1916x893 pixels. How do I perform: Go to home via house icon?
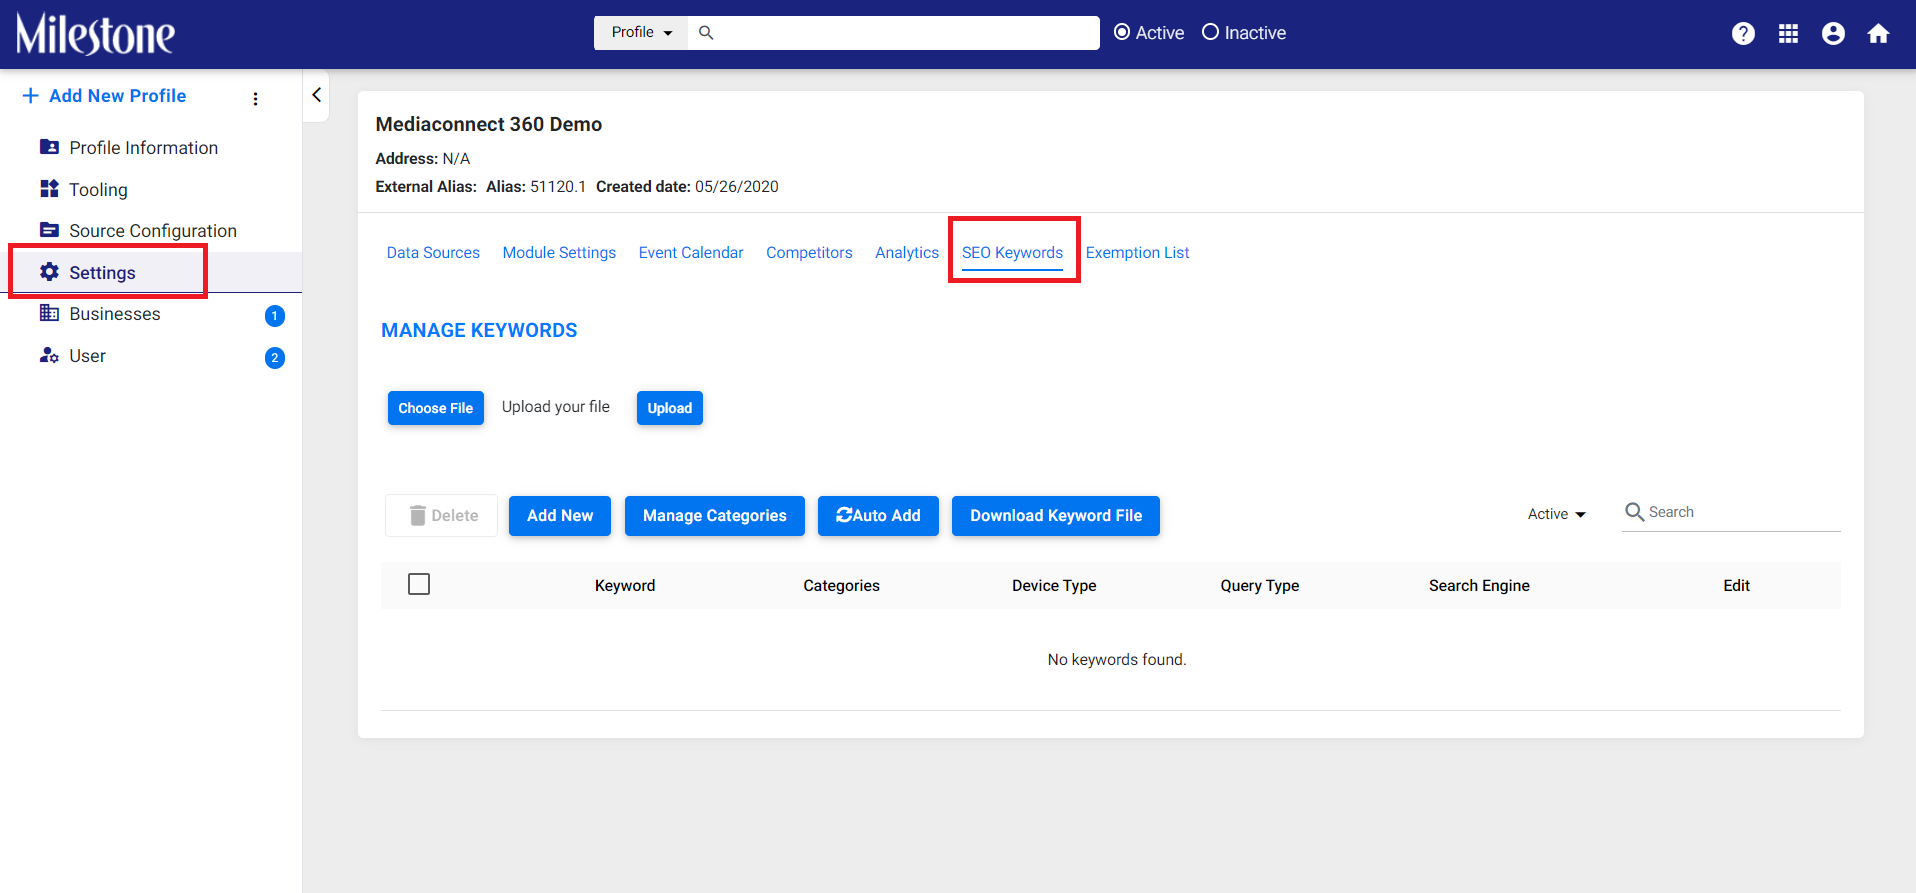pos(1878,33)
